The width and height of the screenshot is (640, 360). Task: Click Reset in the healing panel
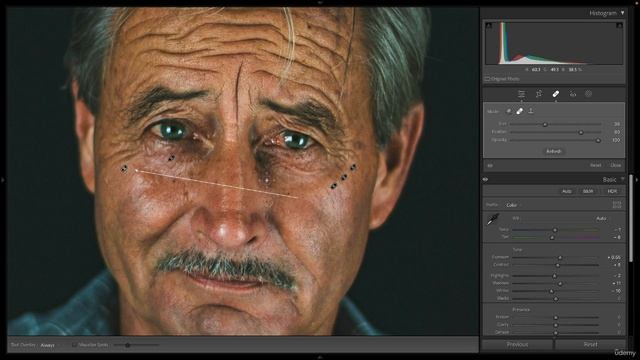(595, 165)
